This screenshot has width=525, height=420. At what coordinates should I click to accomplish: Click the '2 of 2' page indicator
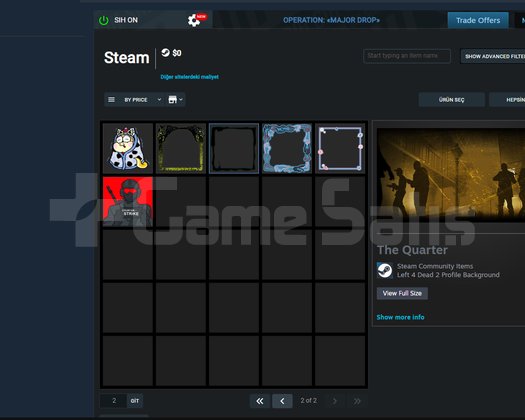308,401
